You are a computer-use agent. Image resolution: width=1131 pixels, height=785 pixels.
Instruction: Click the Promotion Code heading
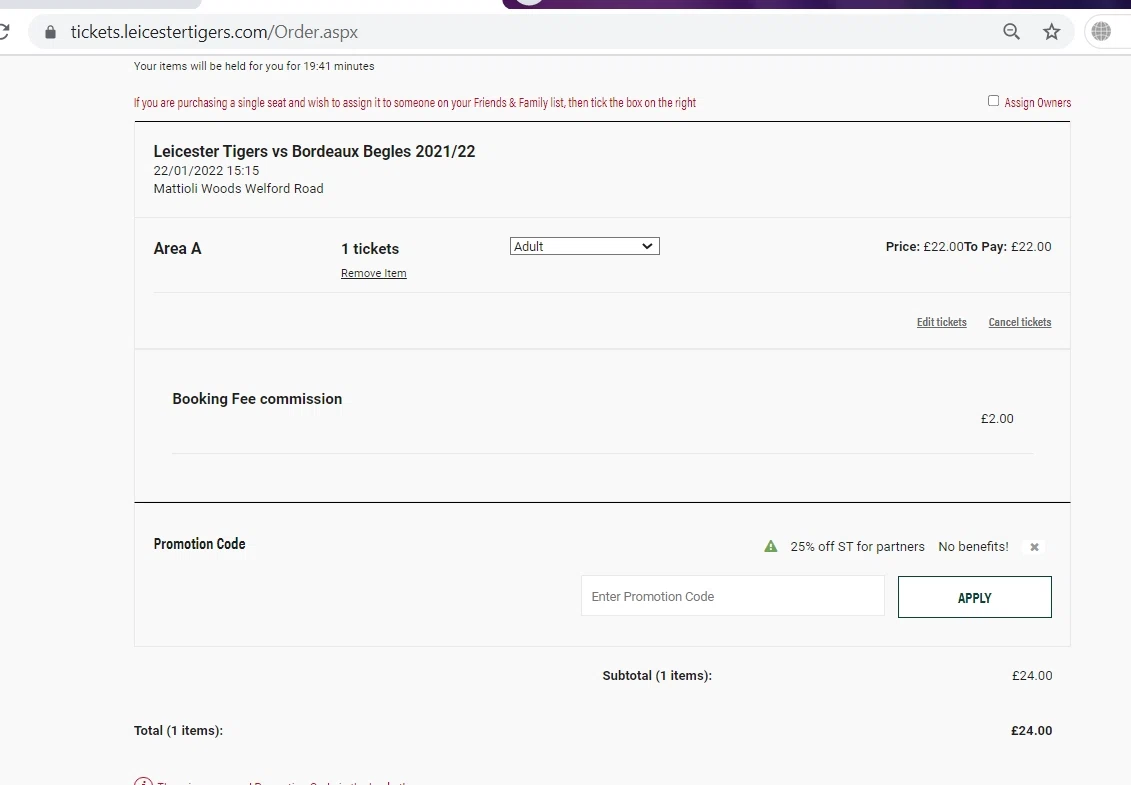pyautogui.click(x=199, y=544)
